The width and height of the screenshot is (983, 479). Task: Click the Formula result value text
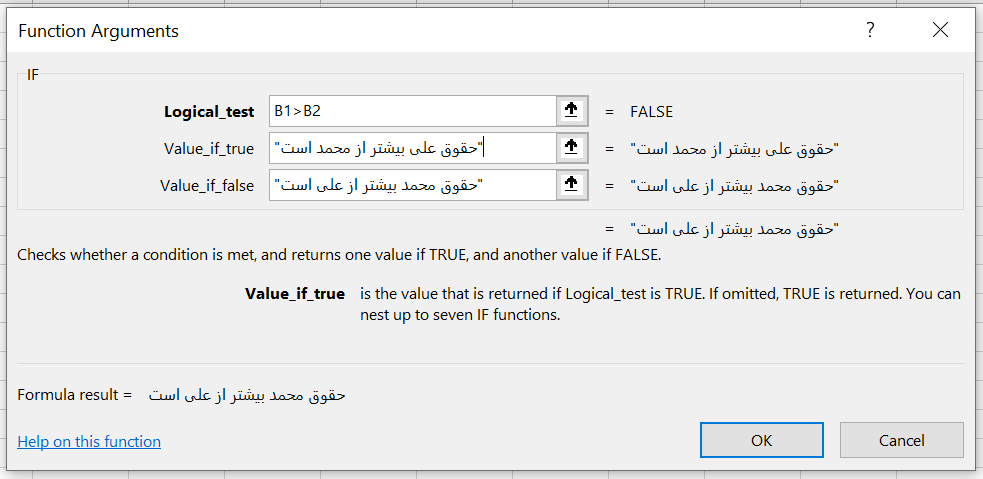click(247, 395)
